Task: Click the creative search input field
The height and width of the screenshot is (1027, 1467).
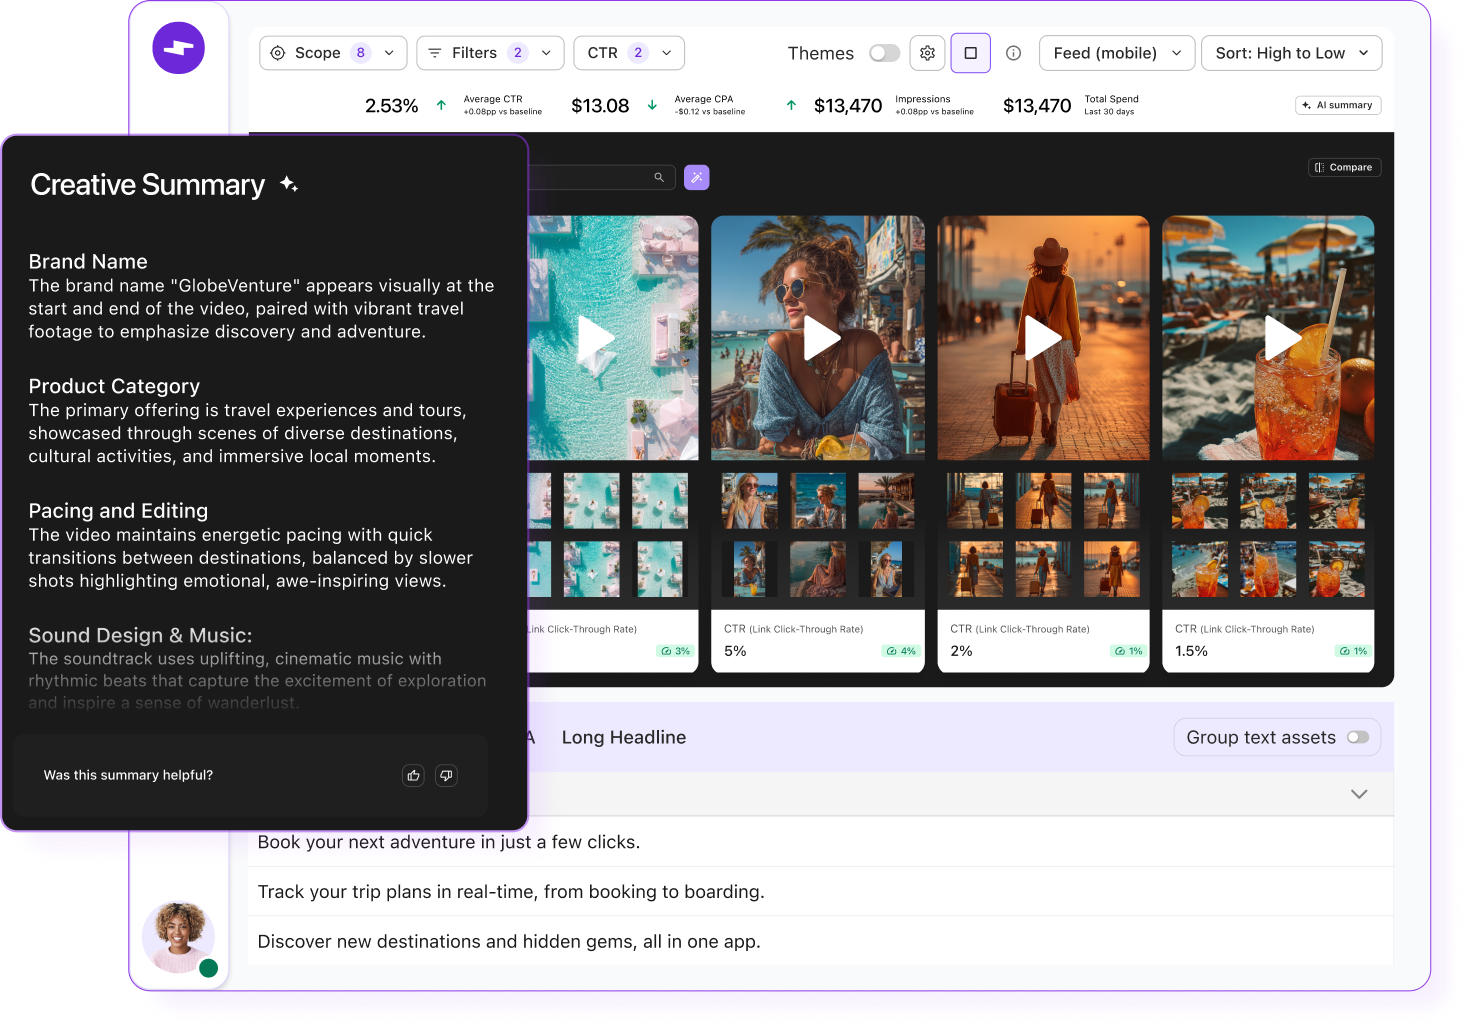Action: point(600,177)
